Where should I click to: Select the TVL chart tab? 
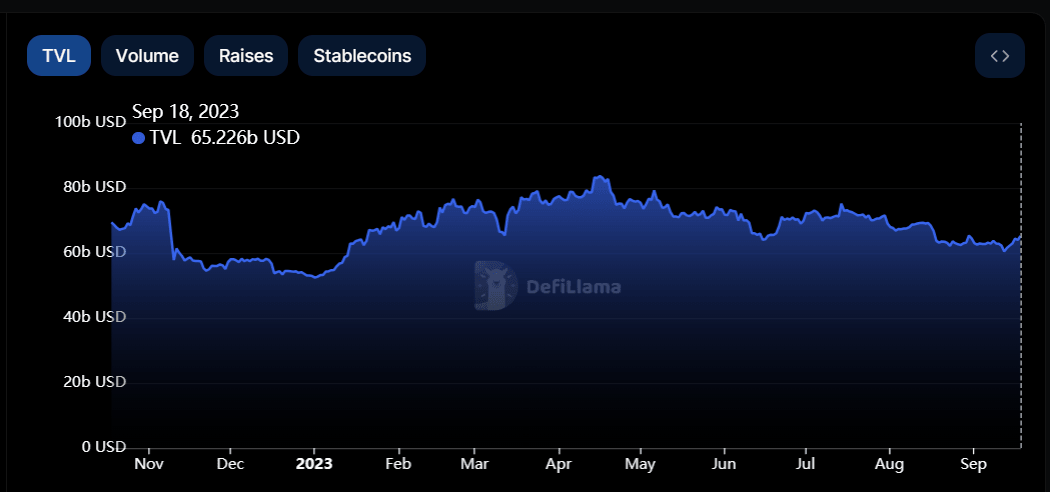59,56
